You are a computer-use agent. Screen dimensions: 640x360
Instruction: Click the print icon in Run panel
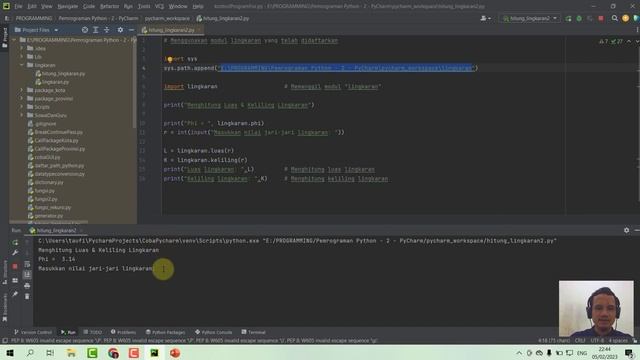click(x=27, y=286)
